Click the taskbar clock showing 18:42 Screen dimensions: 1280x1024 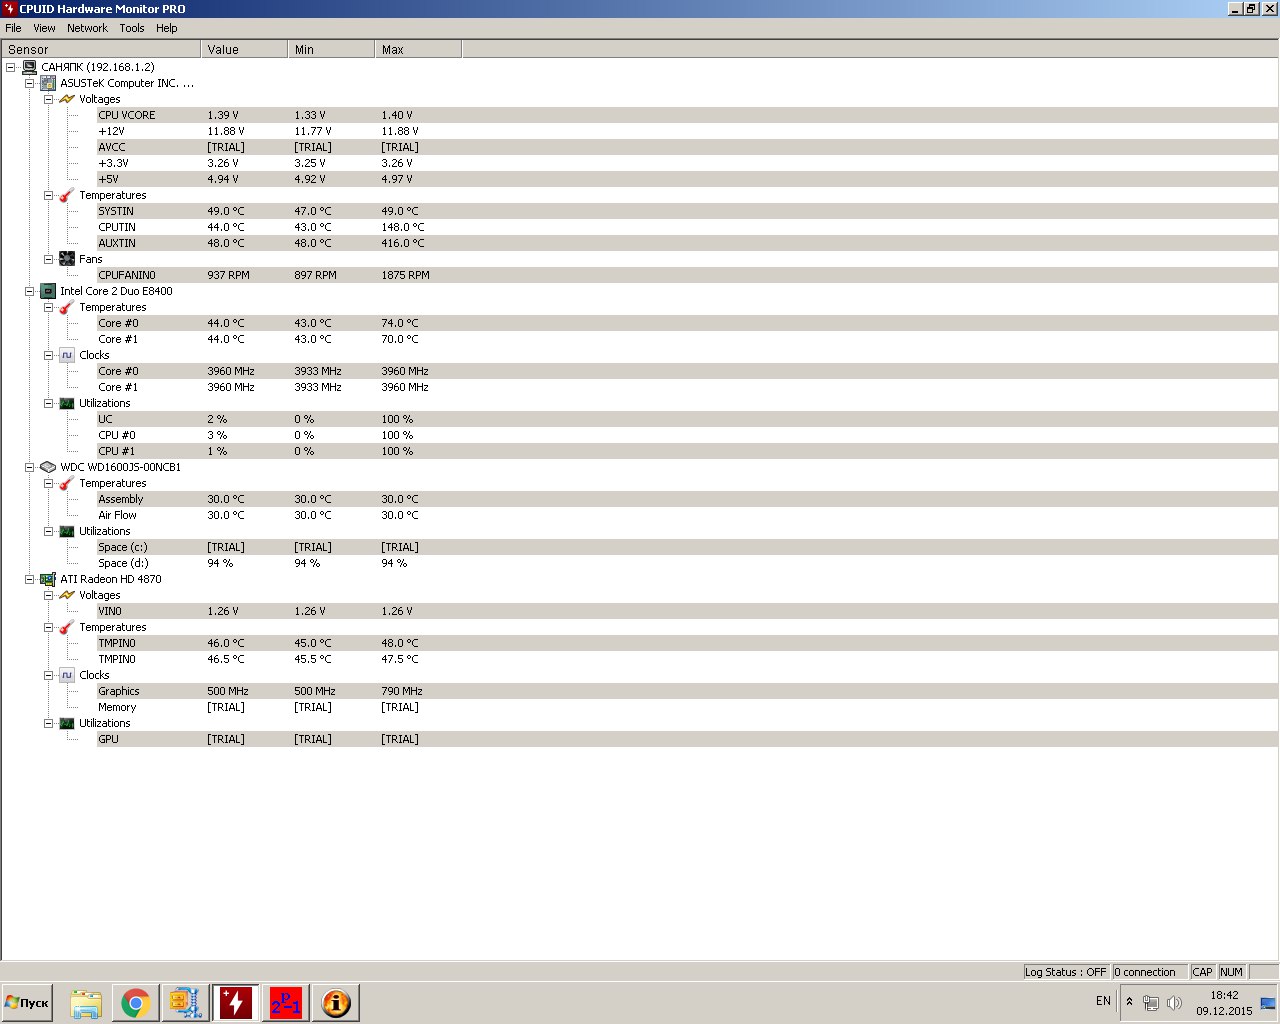(1224, 1003)
